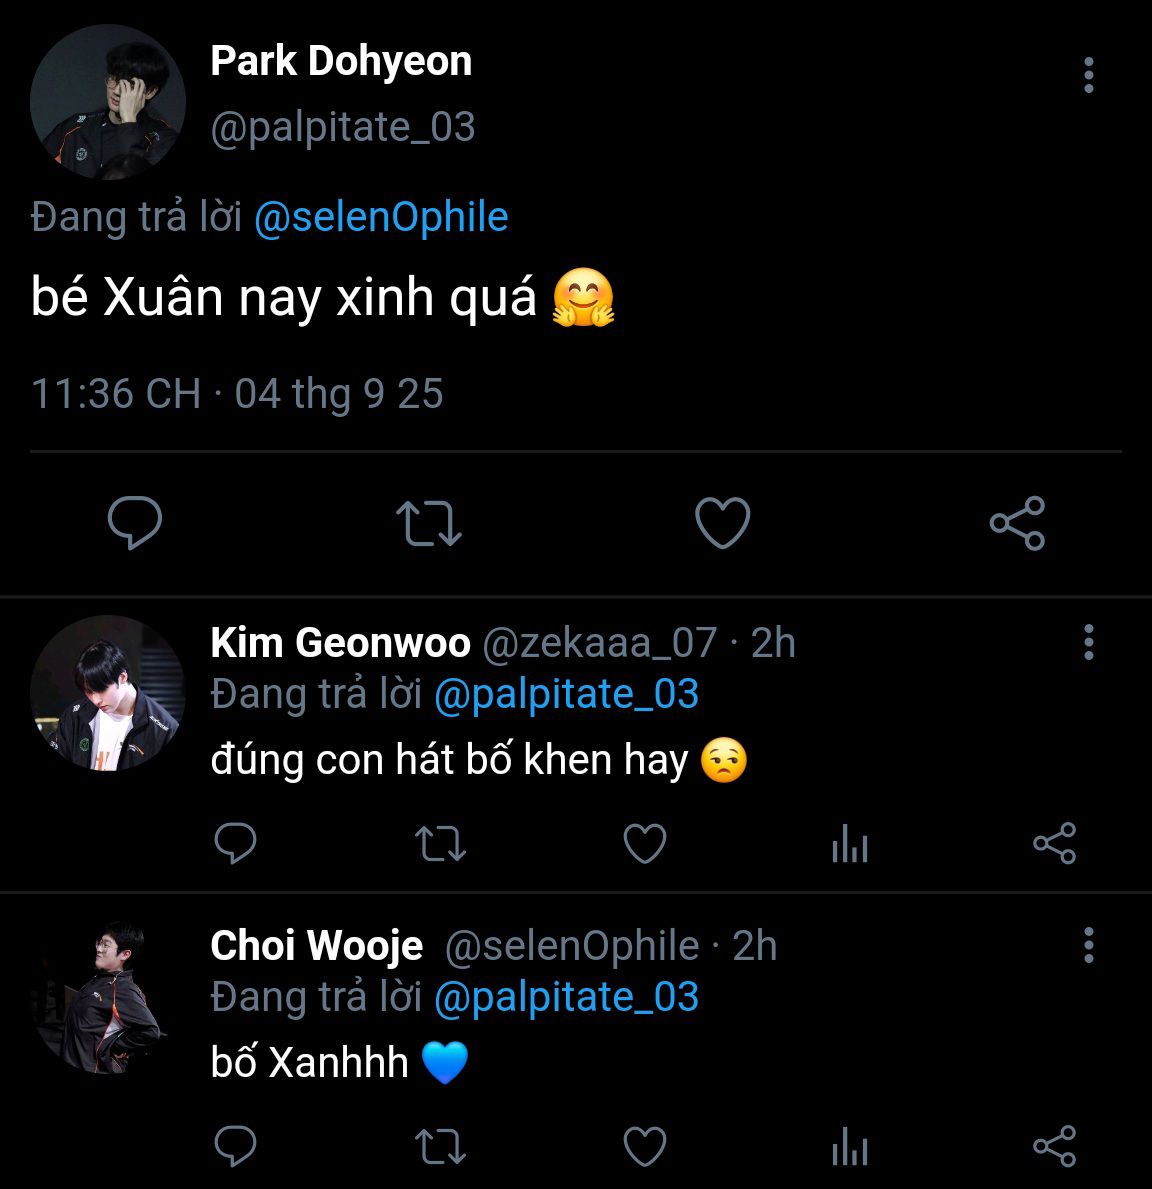The width and height of the screenshot is (1152, 1189).
Task: View analytics for Choi Wooje's reply
Action: coord(849,1146)
